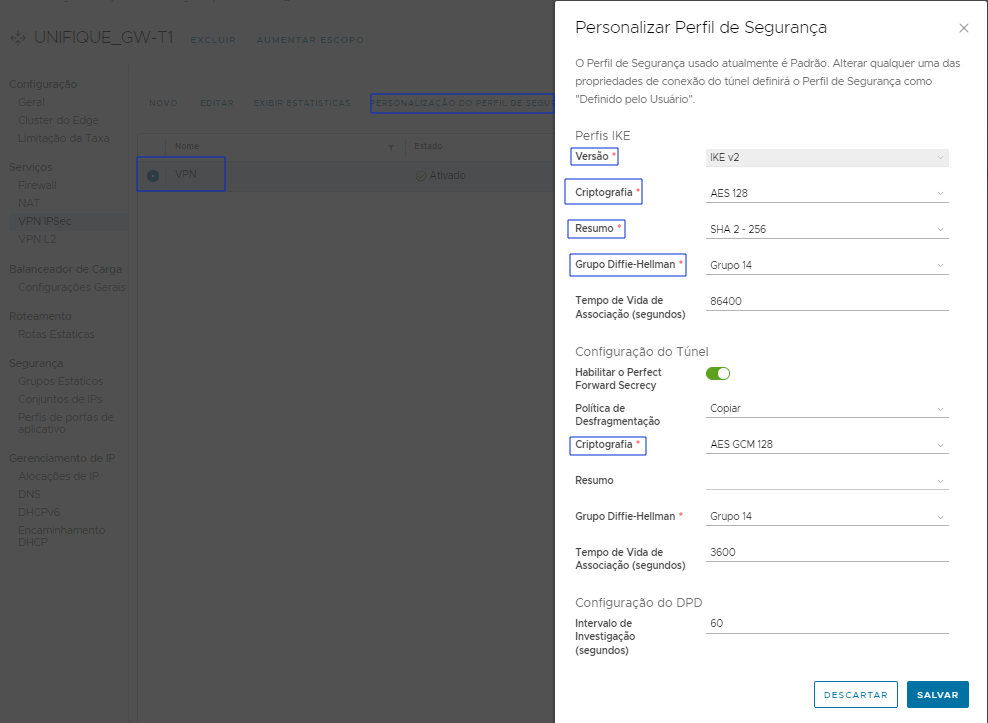Open Limitação da Taxa in the sidebar
This screenshot has width=988, height=723.
(64, 138)
